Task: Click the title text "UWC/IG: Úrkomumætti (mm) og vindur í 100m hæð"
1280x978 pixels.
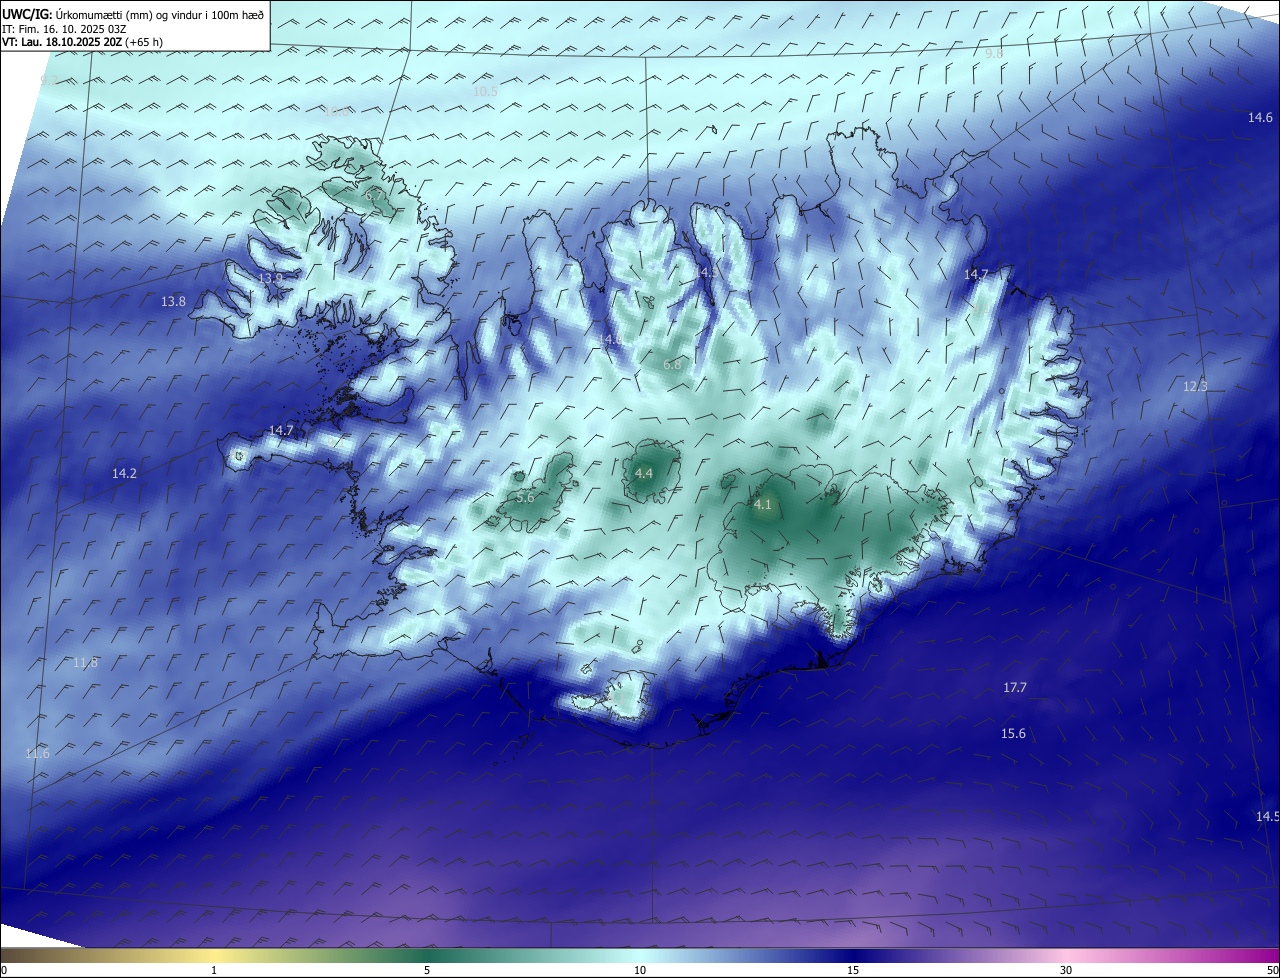Action: pos(133,14)
